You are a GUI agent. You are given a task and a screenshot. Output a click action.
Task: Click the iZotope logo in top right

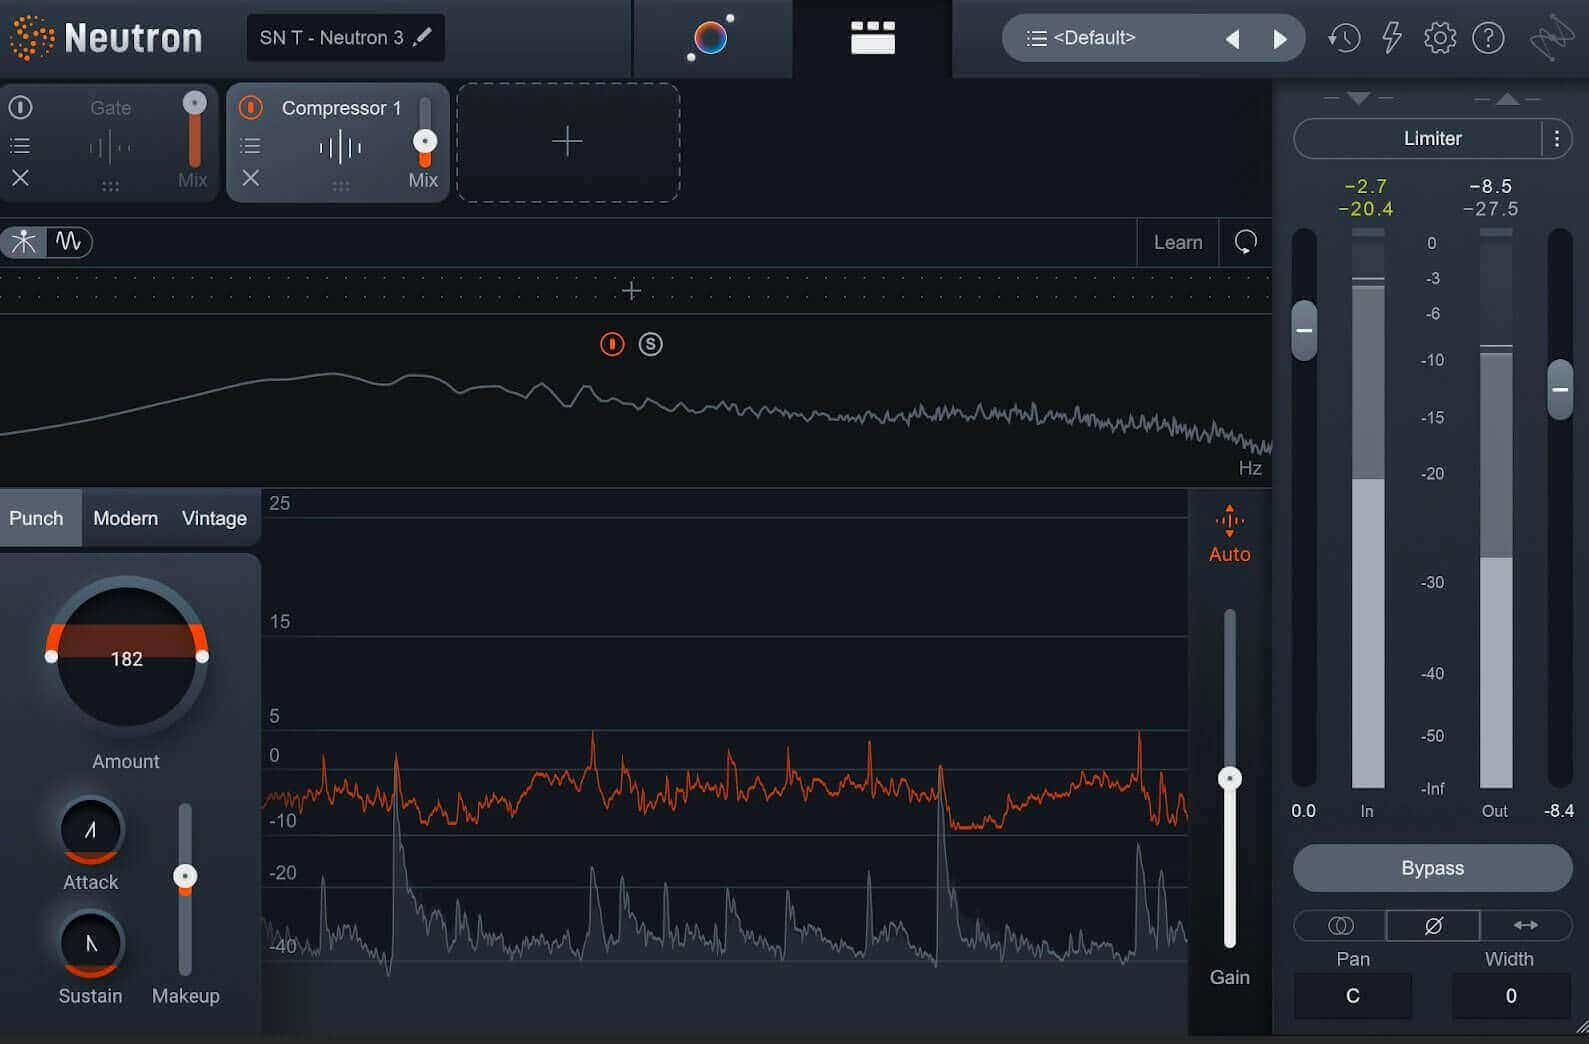[x=1551, y=38]
